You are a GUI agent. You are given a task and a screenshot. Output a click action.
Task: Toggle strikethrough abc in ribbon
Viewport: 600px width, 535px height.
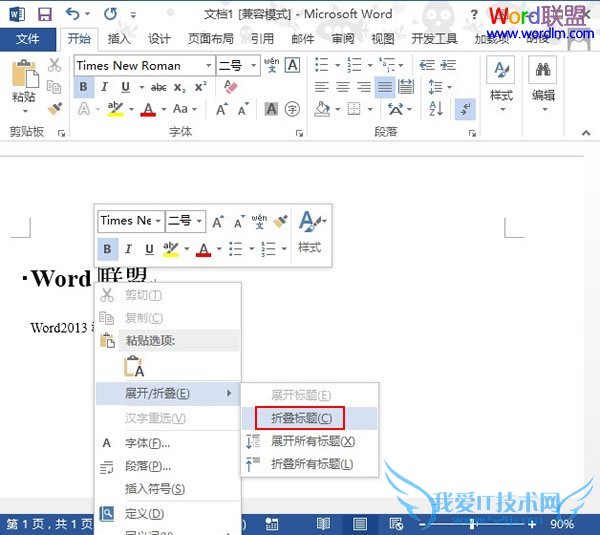pyautogui.click(x=158, y=87)
